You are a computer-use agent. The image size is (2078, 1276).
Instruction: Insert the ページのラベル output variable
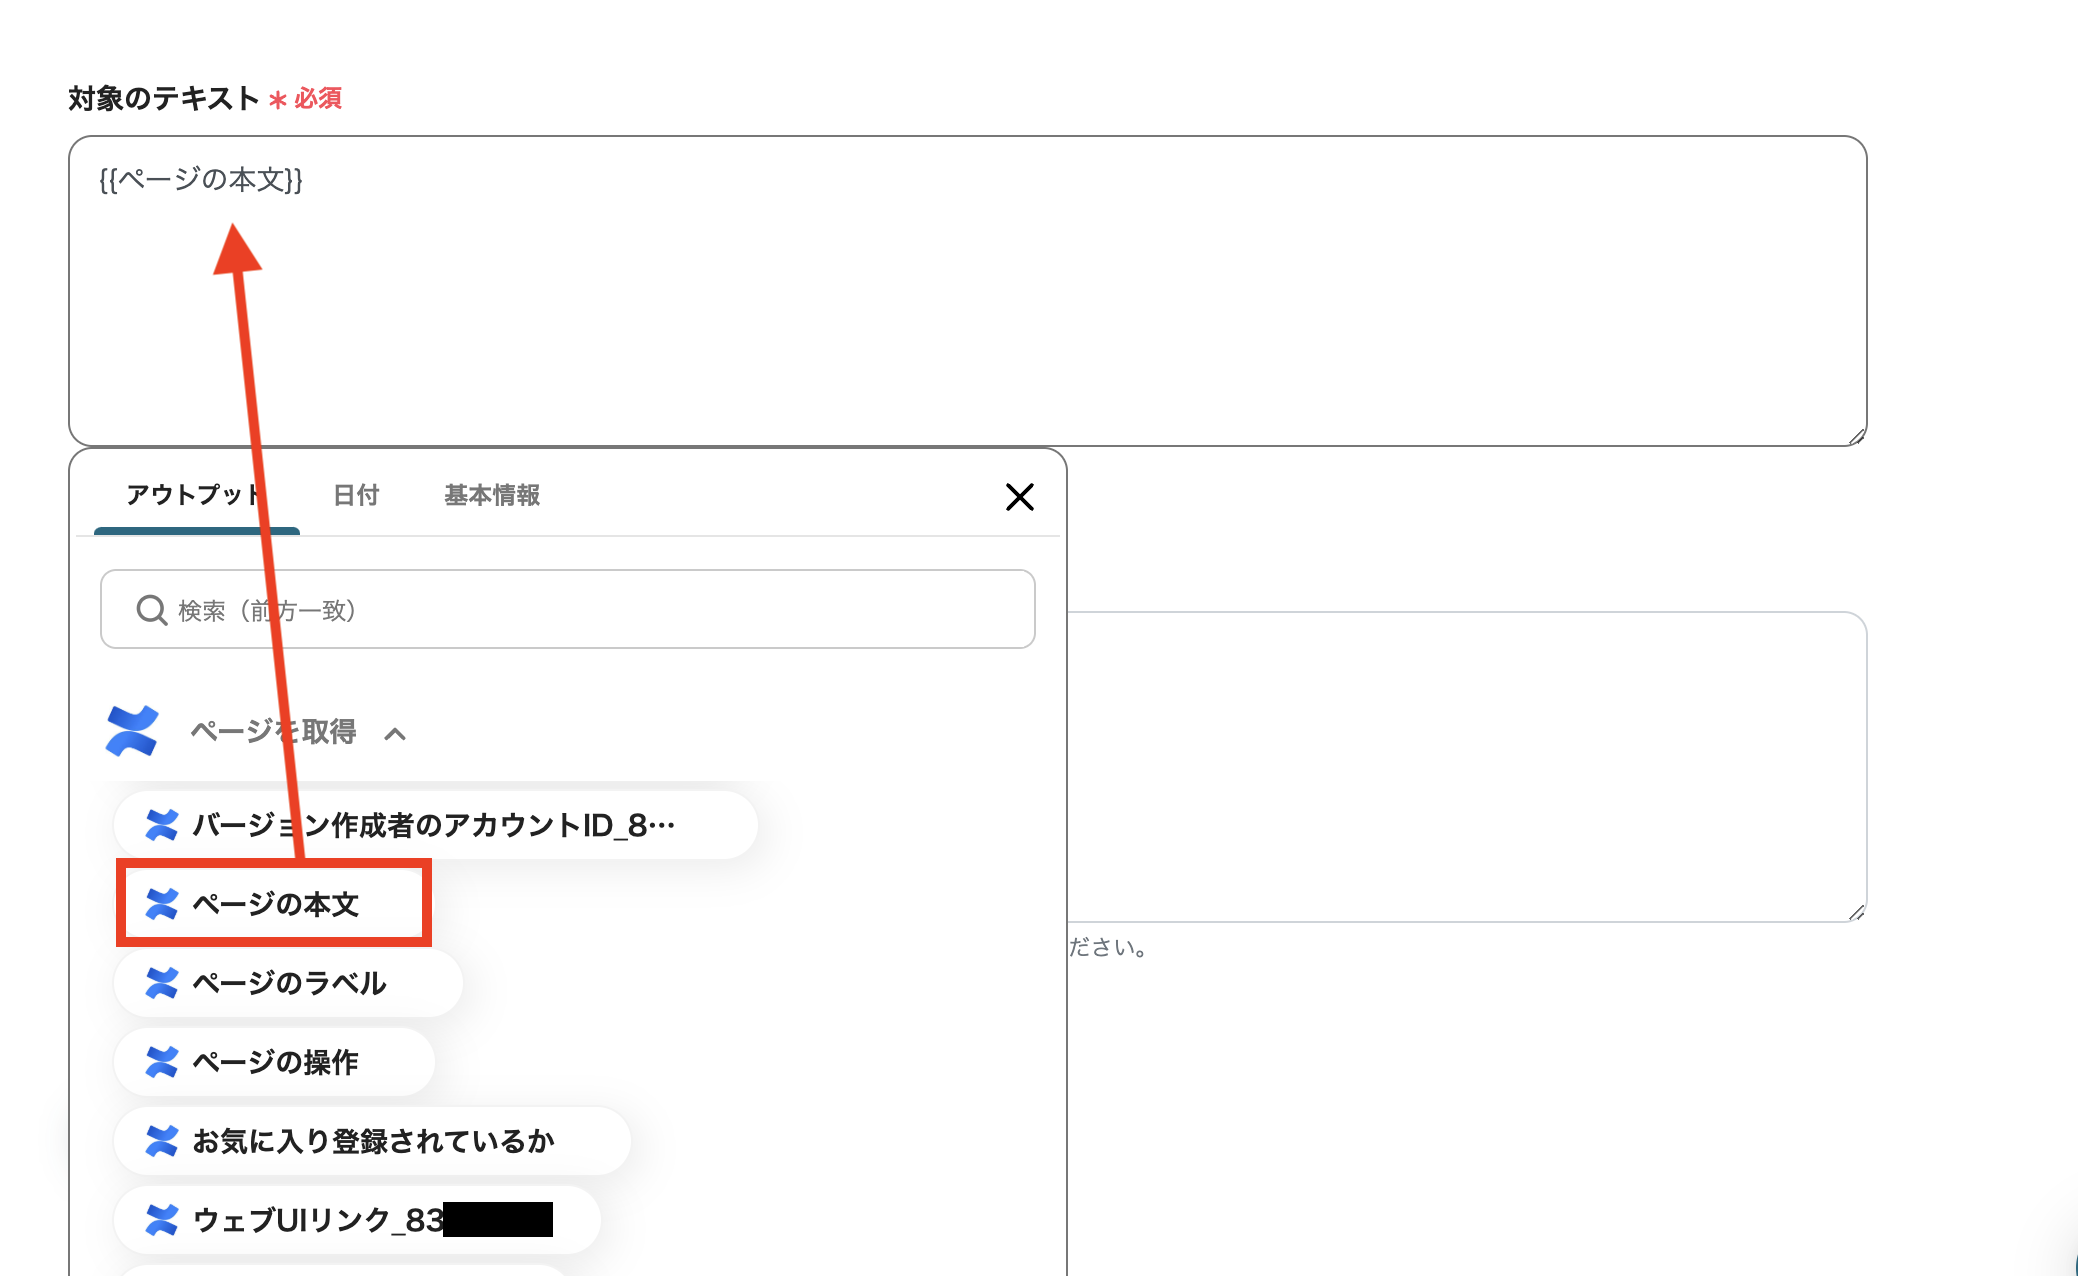pos(288,983)
